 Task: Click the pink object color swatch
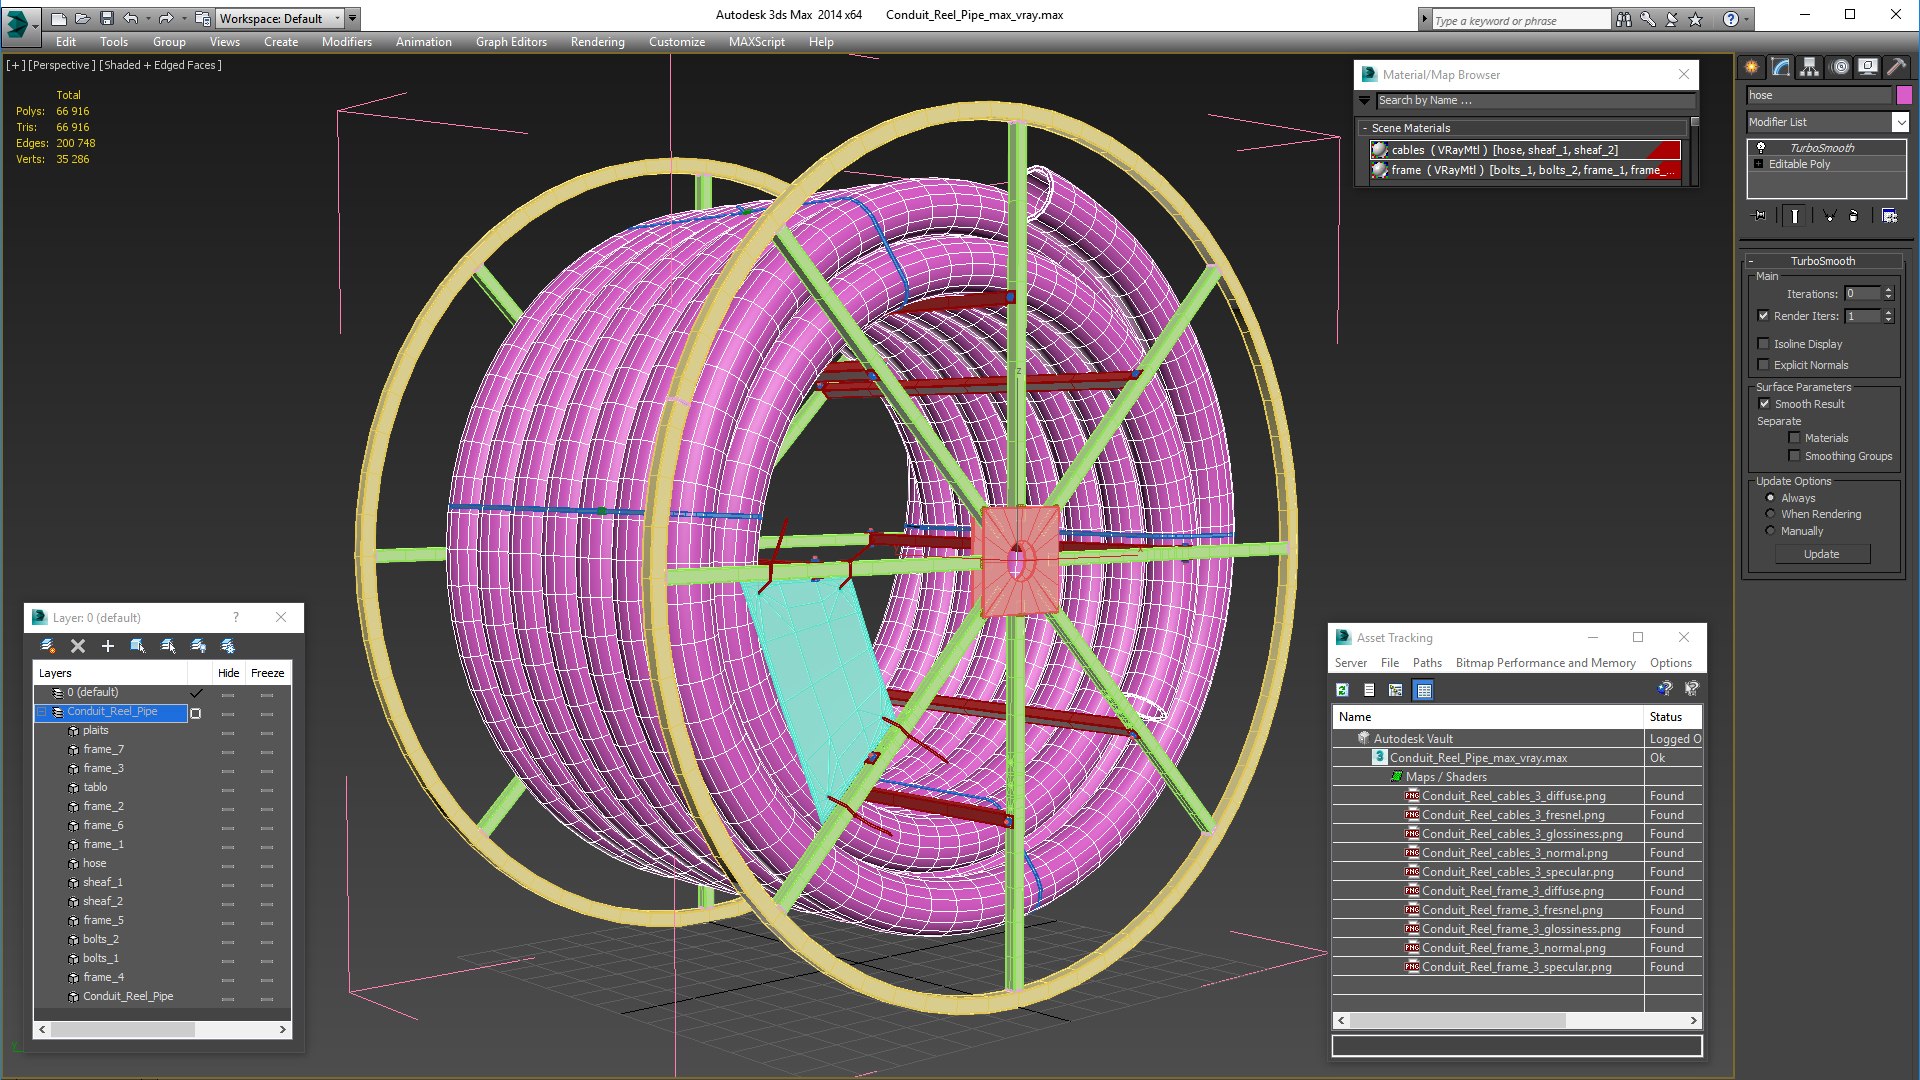pyautogui.click(x=1904, y=95)
